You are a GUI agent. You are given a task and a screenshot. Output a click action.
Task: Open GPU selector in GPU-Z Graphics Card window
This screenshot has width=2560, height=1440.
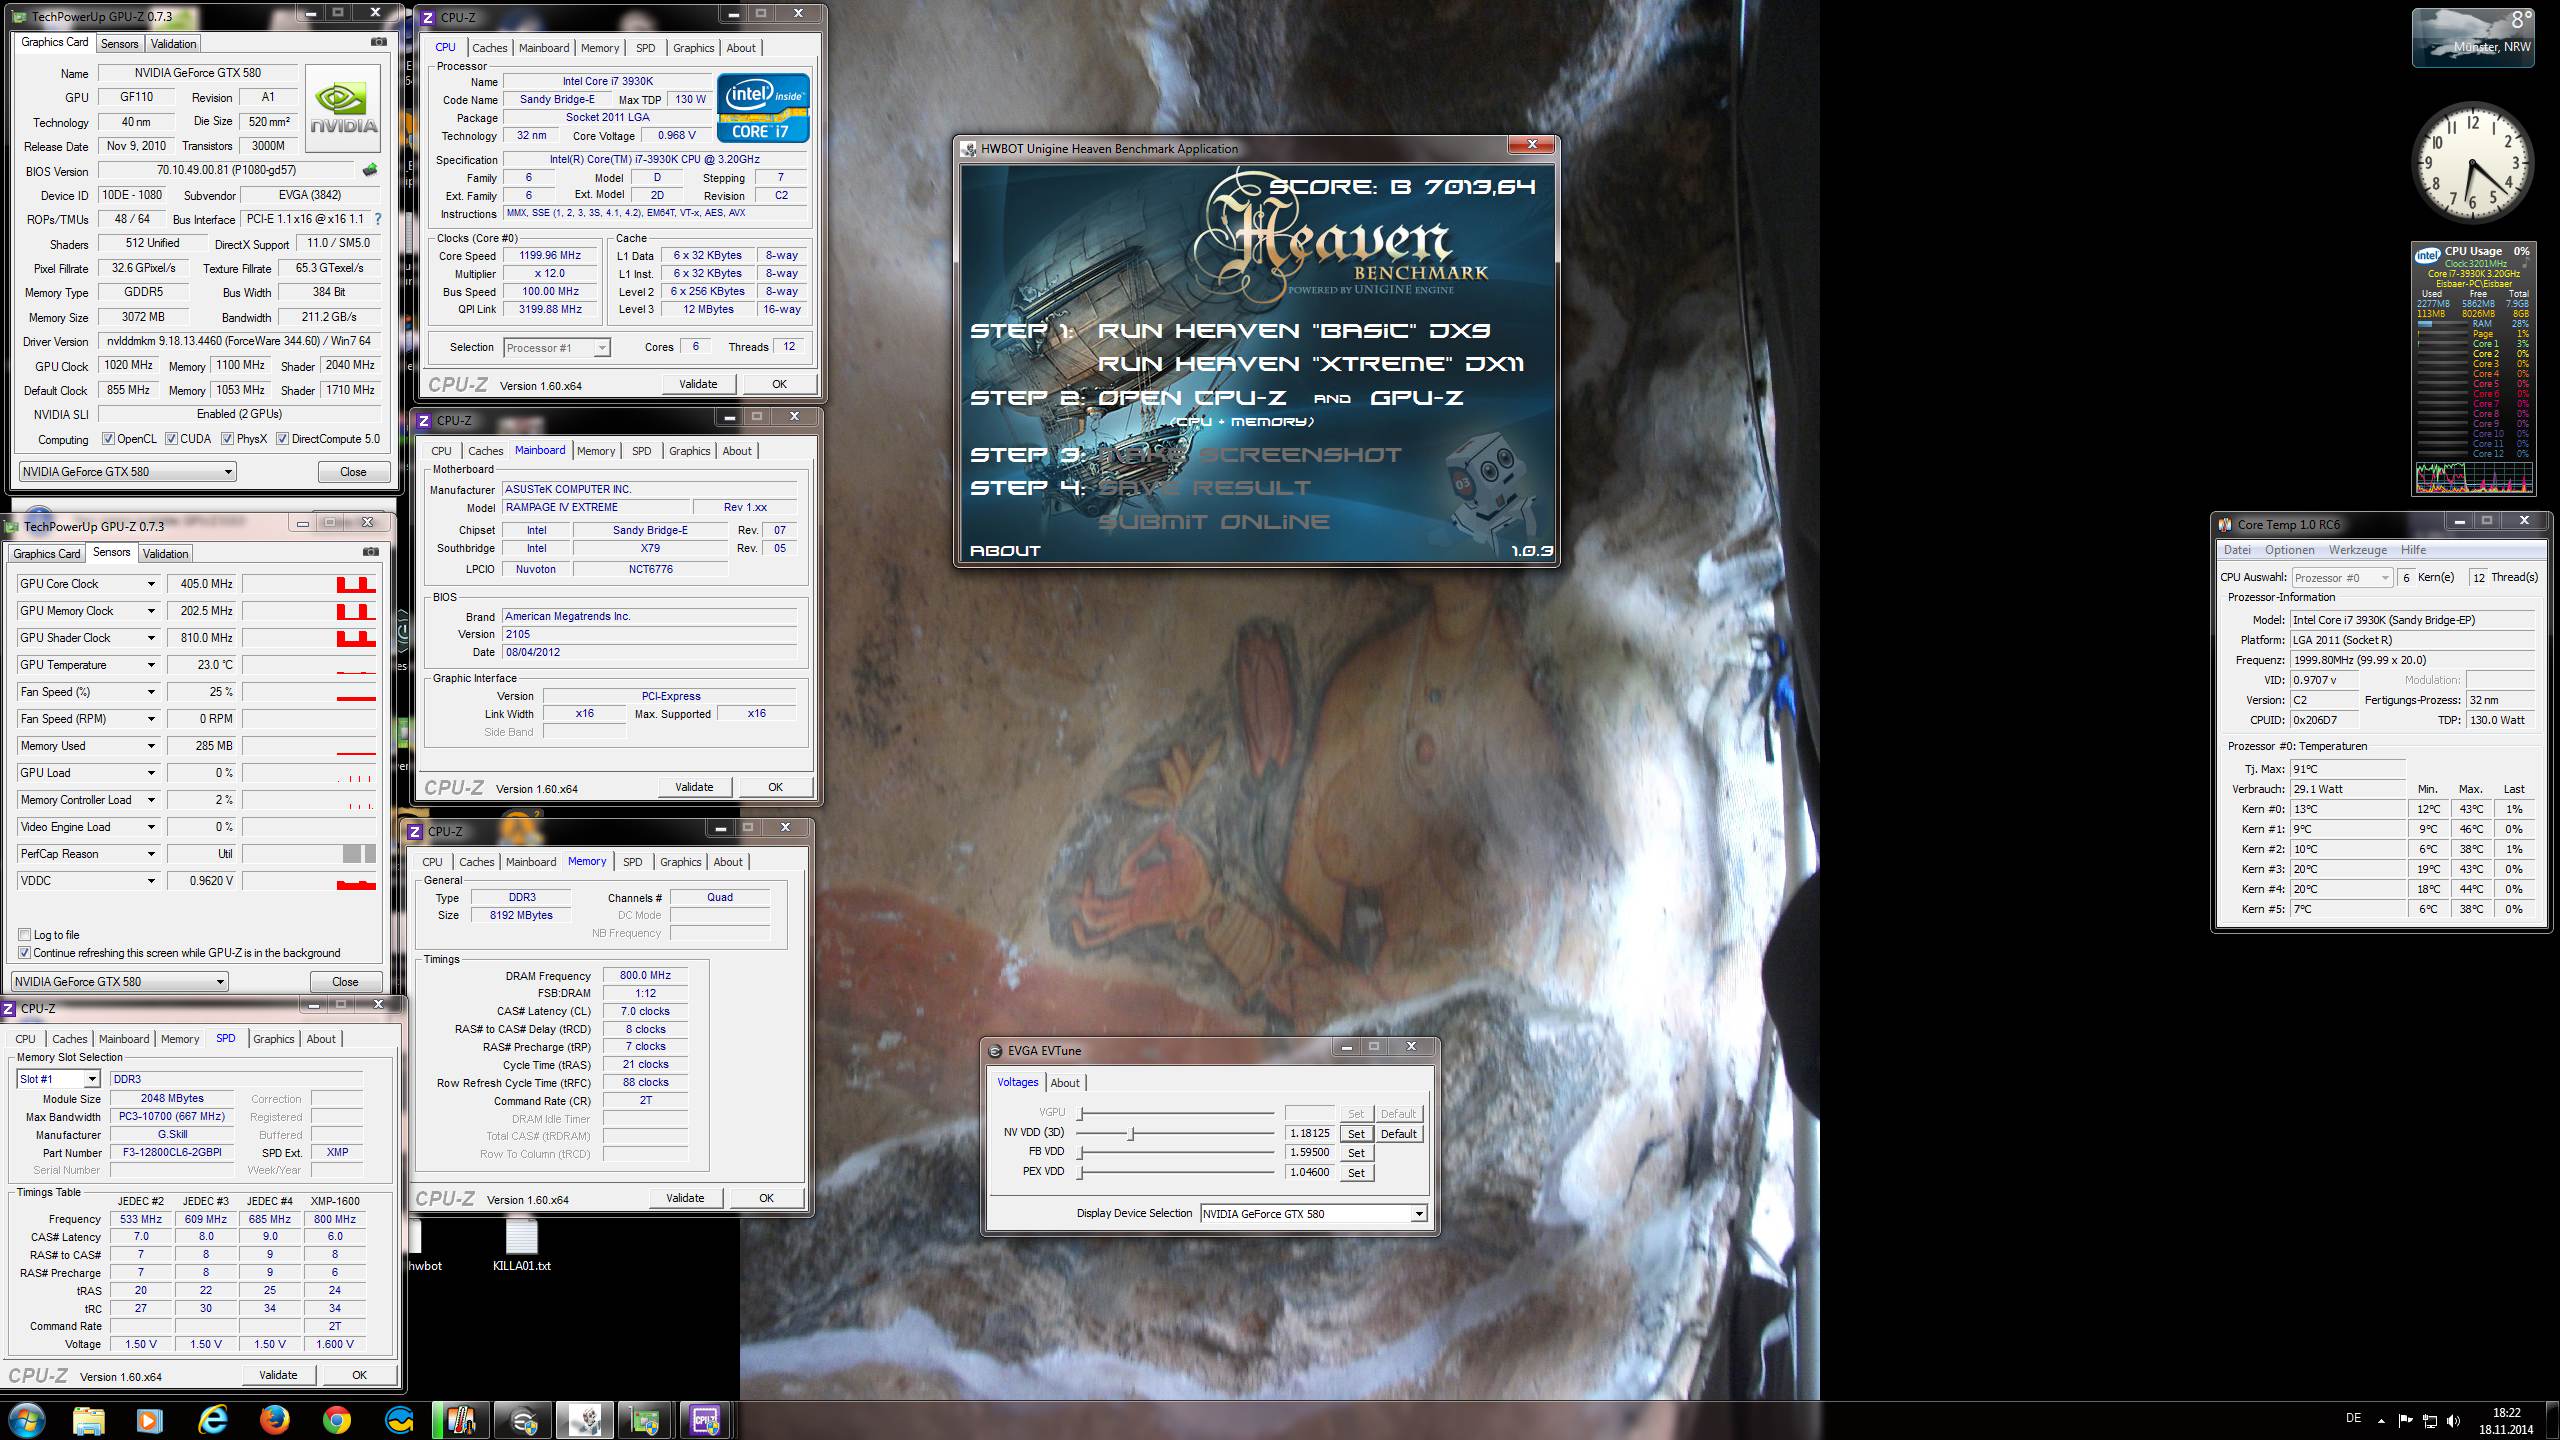click(127, 472)
